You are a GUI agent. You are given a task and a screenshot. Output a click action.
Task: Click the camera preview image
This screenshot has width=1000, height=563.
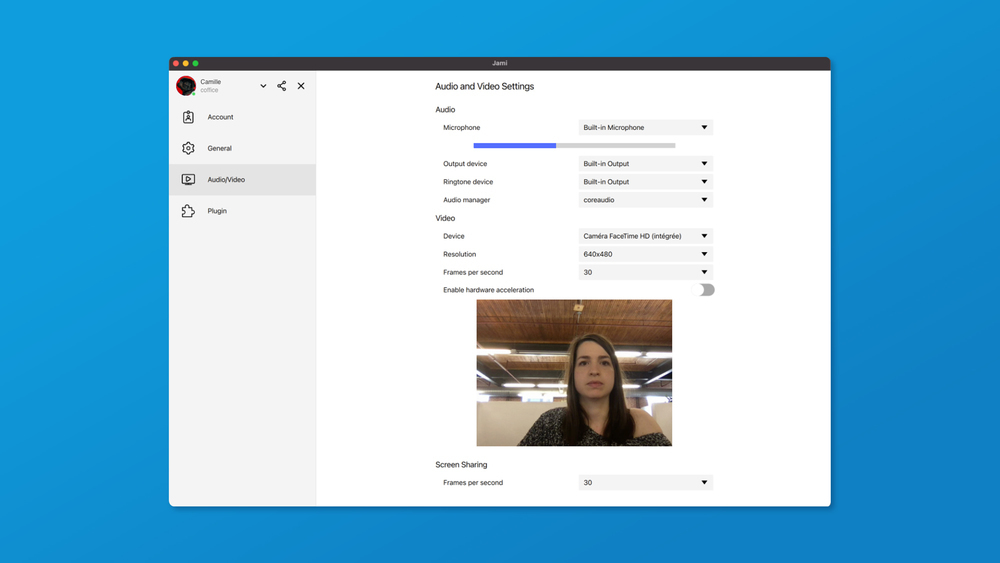pos(574,373)
